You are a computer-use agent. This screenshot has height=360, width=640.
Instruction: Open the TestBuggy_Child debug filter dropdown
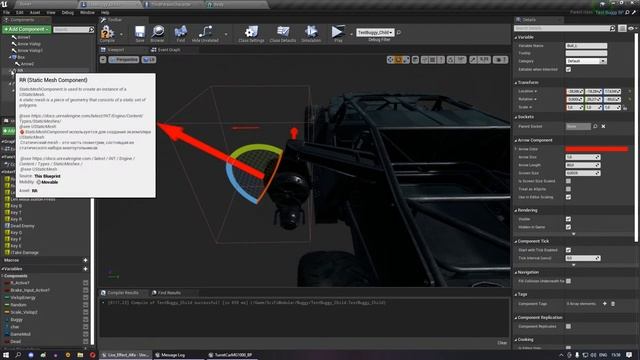pos(375,32)
